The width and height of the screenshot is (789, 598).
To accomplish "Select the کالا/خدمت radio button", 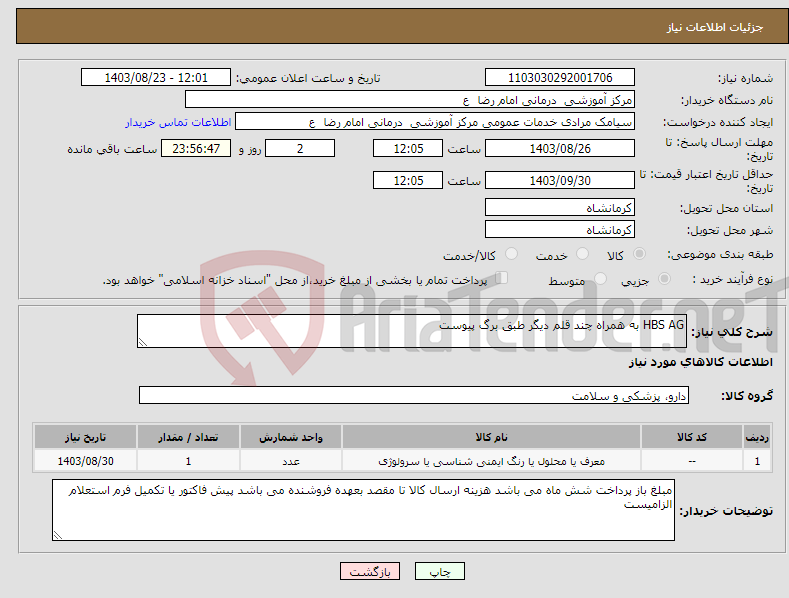I will (511, 254).
